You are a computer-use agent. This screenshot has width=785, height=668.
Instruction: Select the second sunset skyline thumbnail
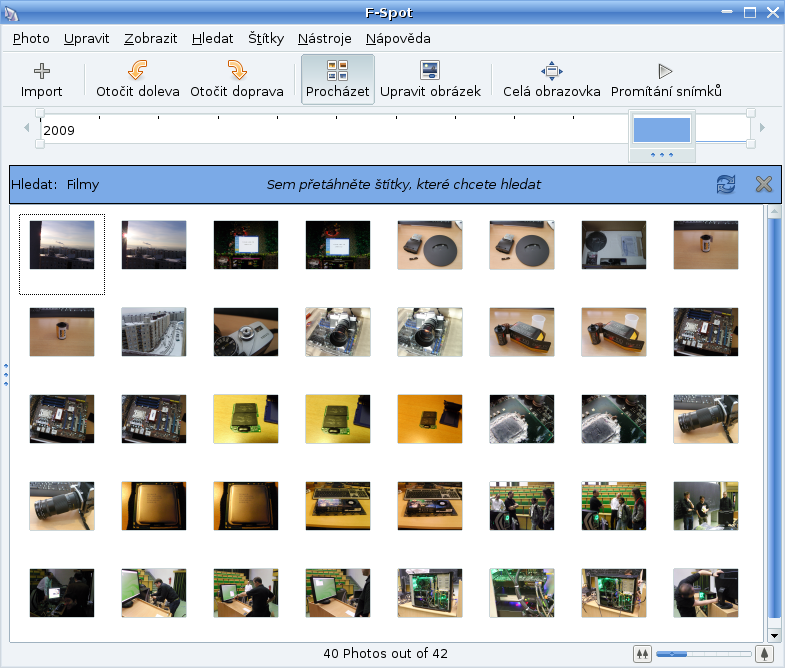pyautogui.click(x=154, y=245)
